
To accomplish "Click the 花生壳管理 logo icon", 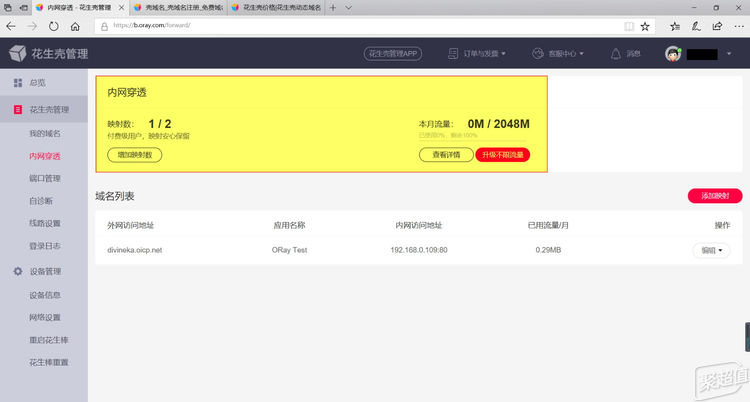I will tap(18, 53).
